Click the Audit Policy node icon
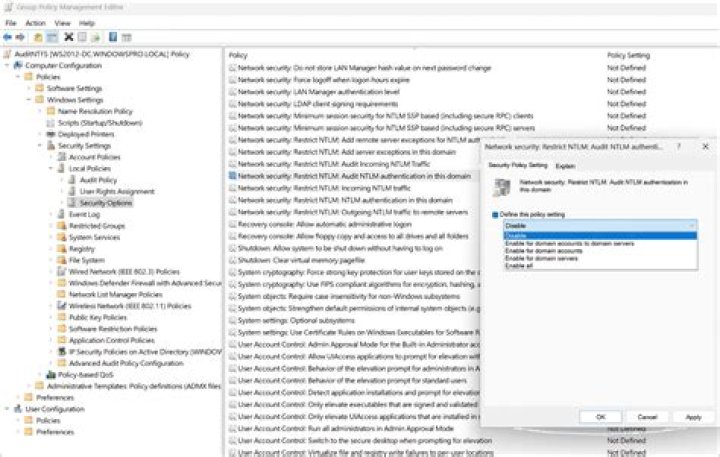Image resolution: width=720 pixels, height=457 pixels. [73, 180]
